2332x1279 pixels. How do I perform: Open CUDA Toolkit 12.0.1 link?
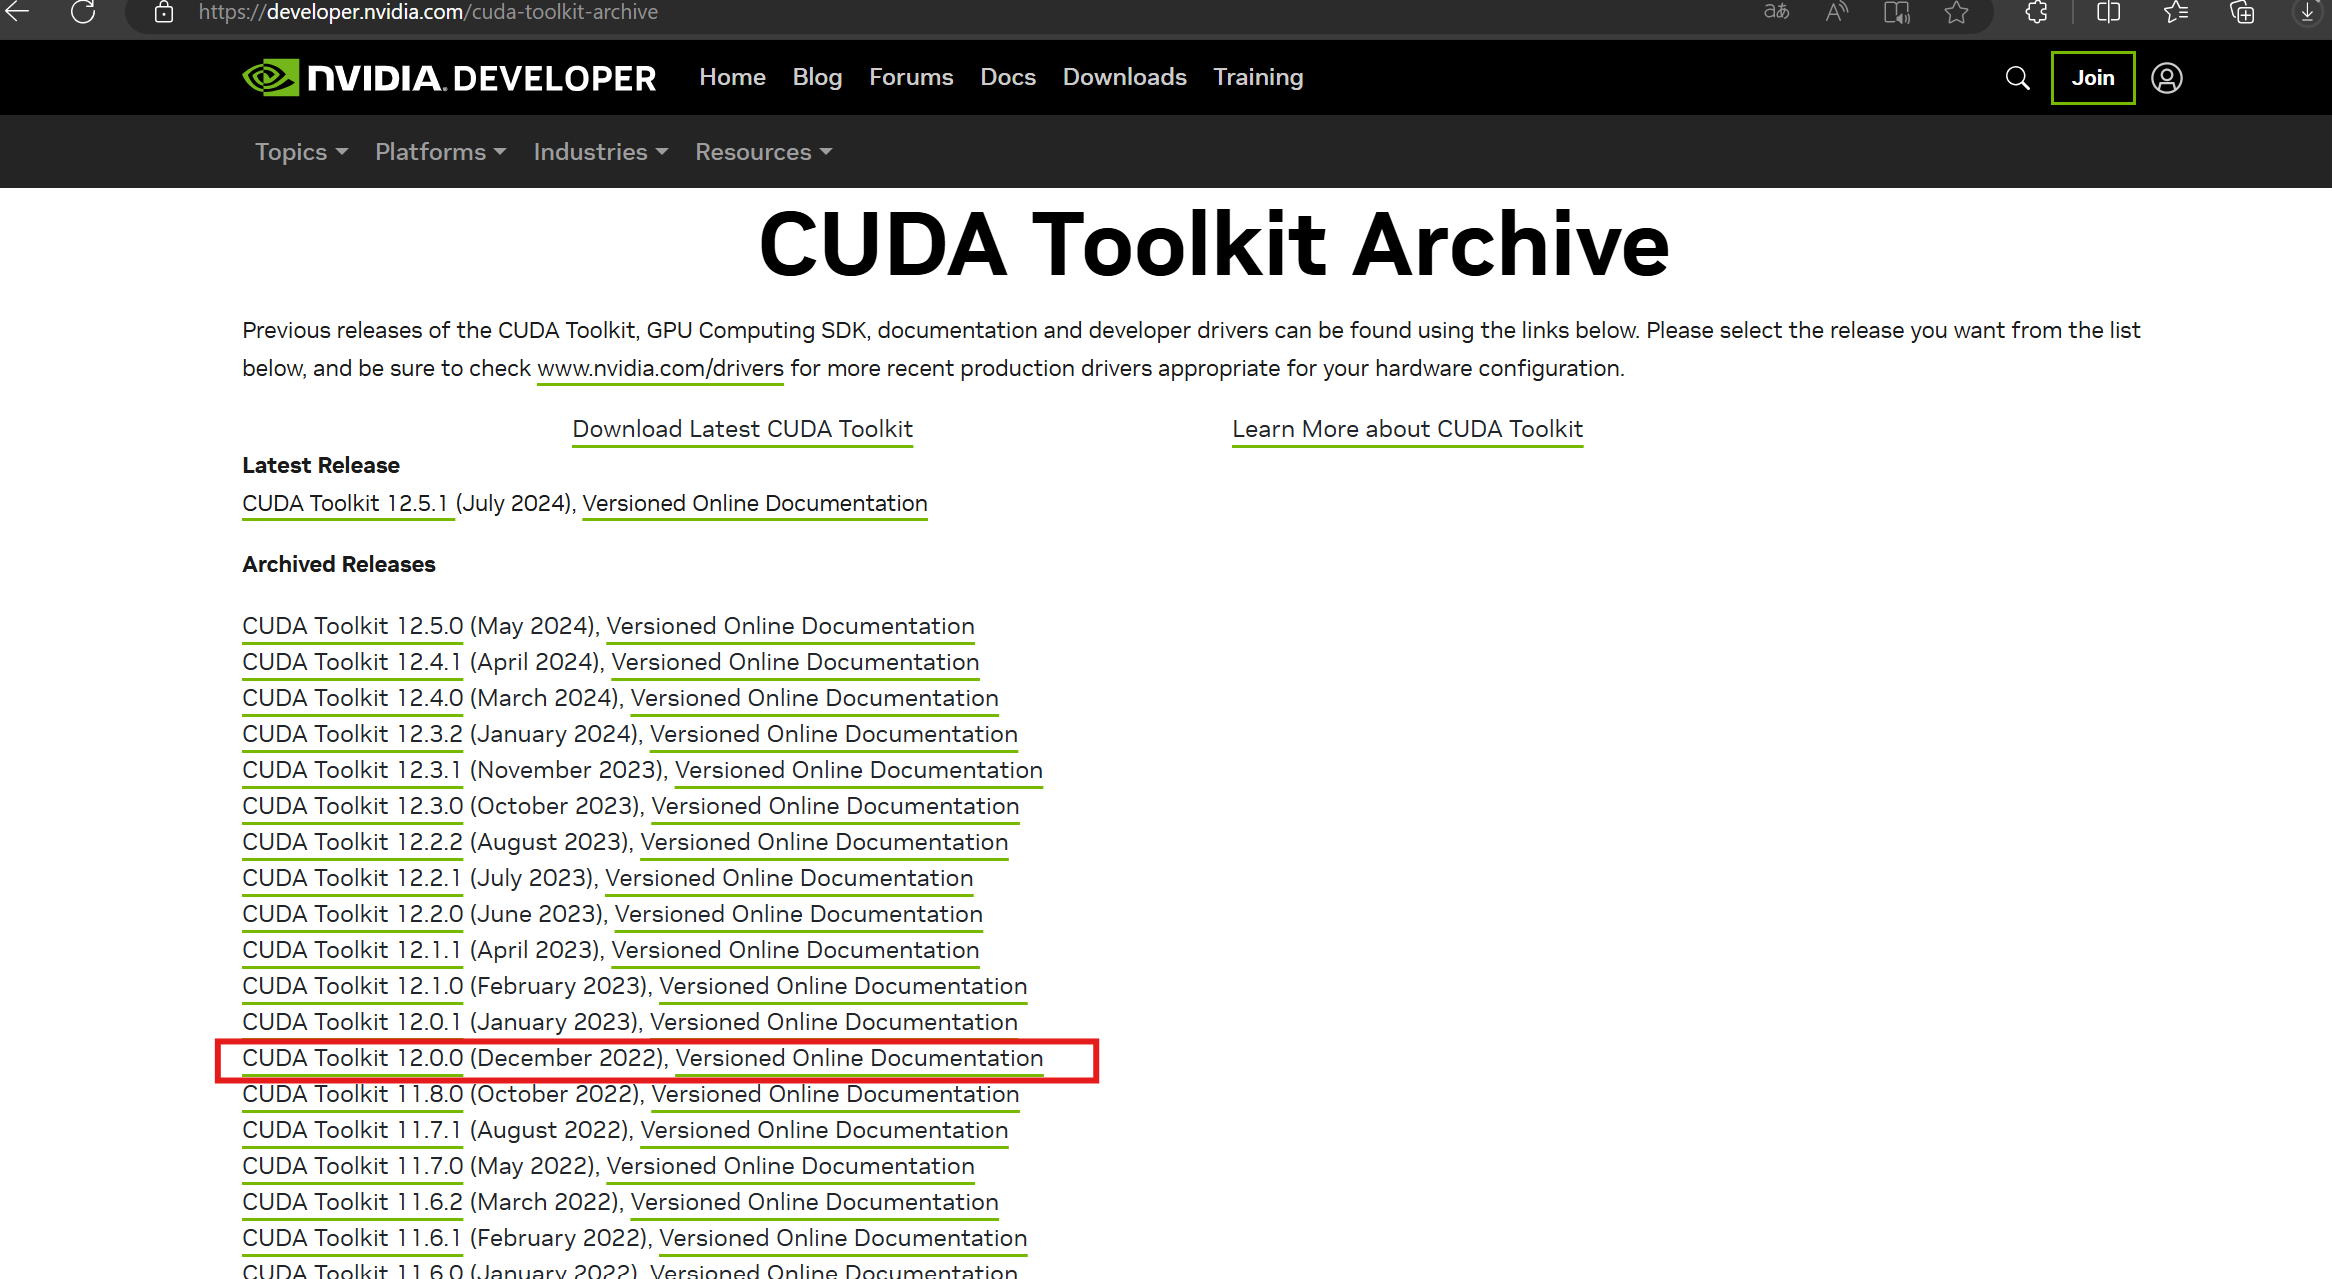[x=352, y=1022]
